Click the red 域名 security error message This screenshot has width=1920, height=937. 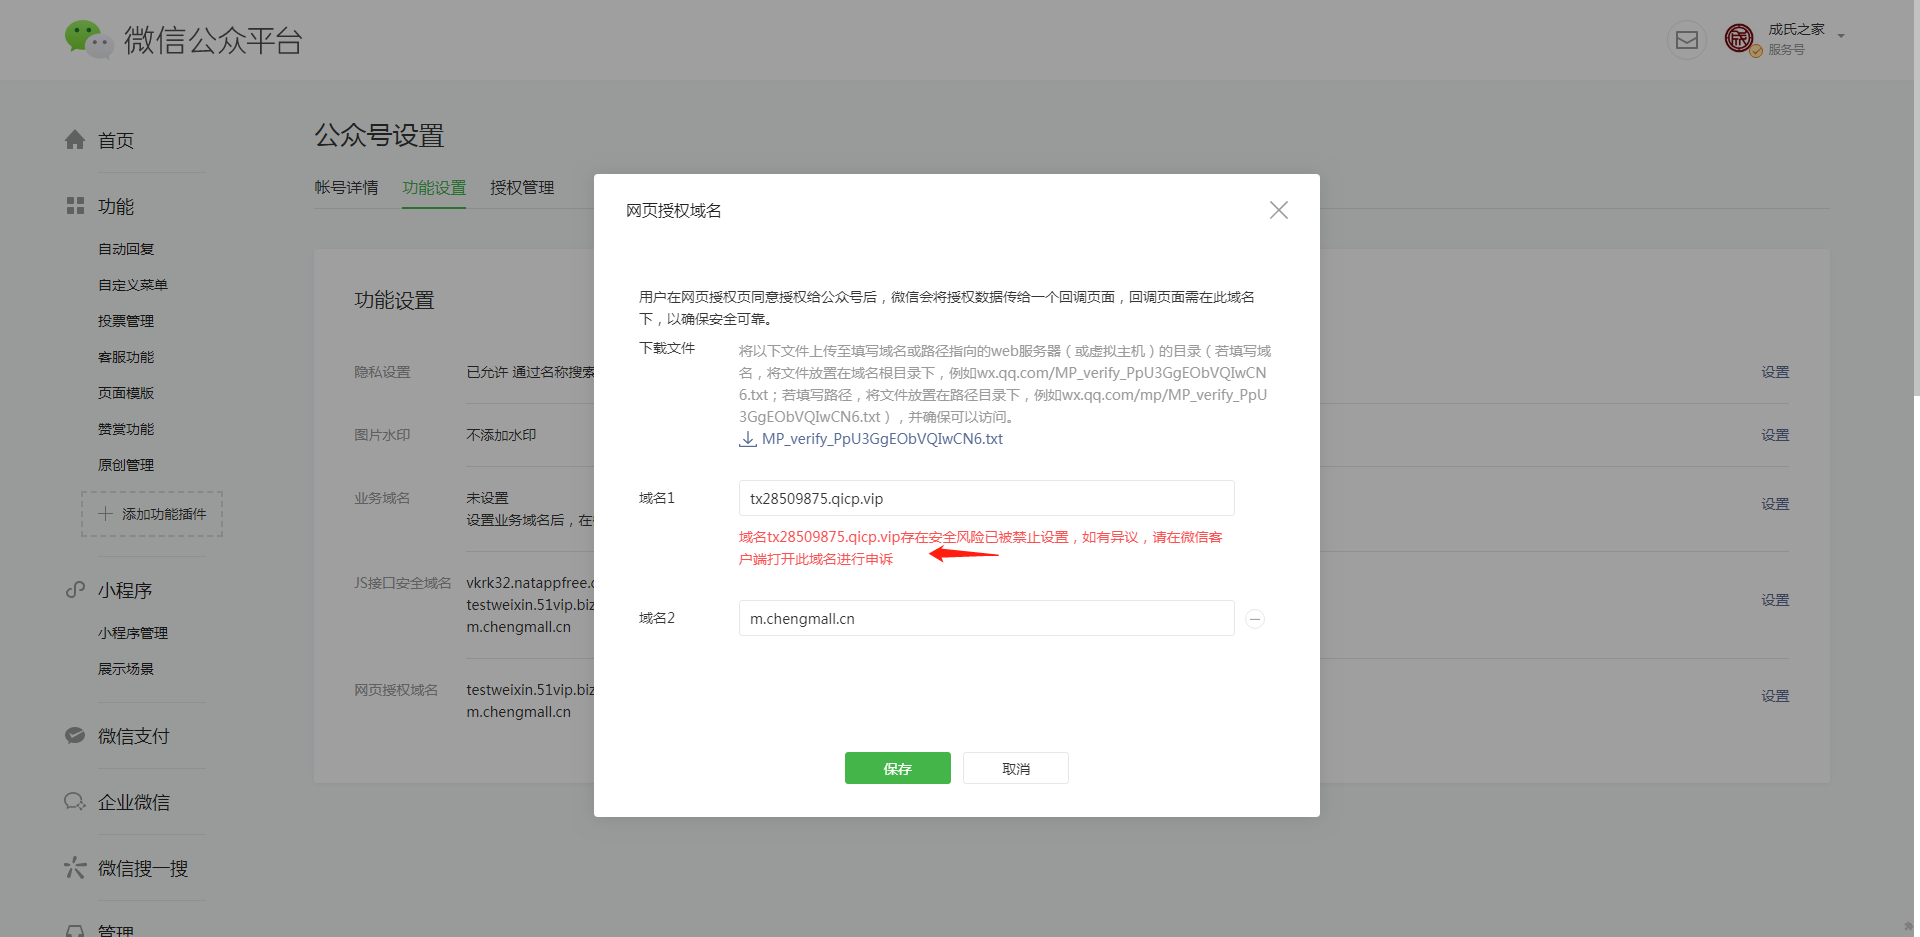click(x=981, y=548)
